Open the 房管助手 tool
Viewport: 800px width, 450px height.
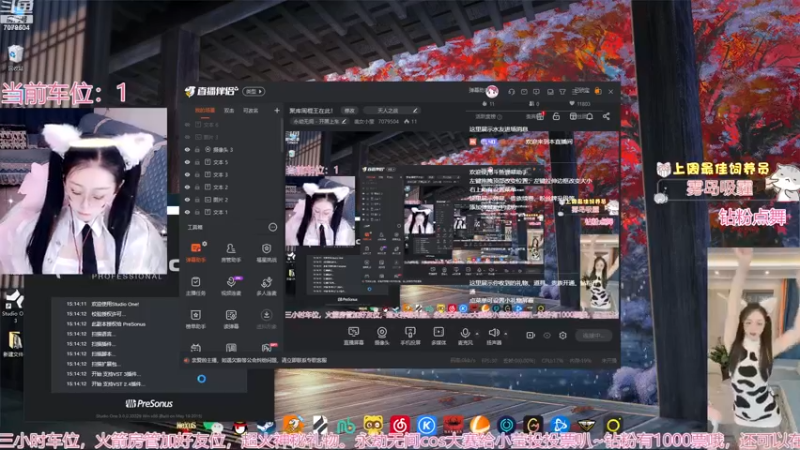231,252
